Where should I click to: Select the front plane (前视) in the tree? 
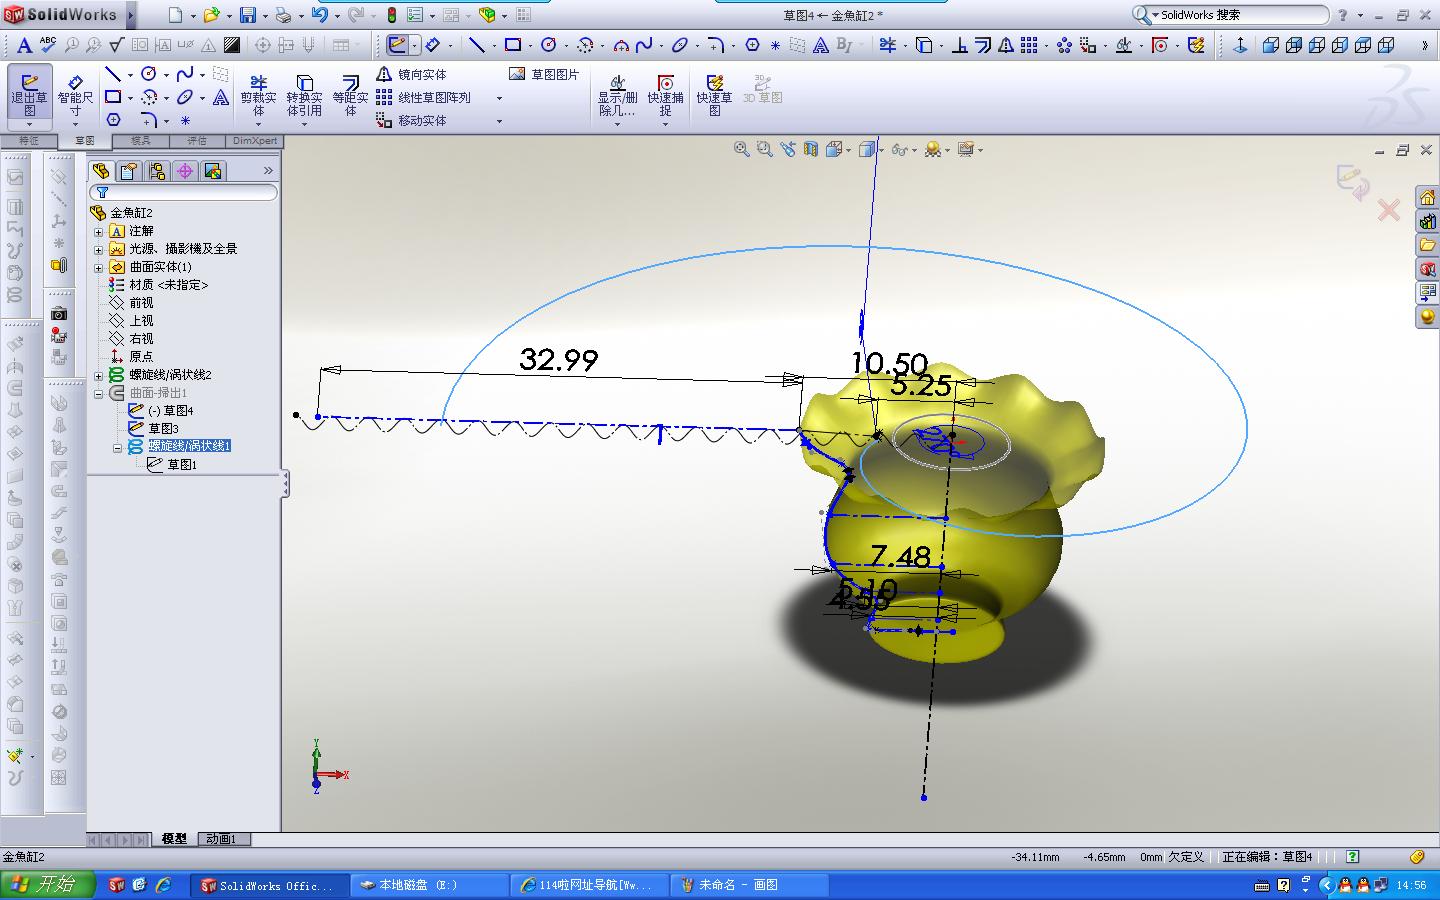click(x=141, y=303)
